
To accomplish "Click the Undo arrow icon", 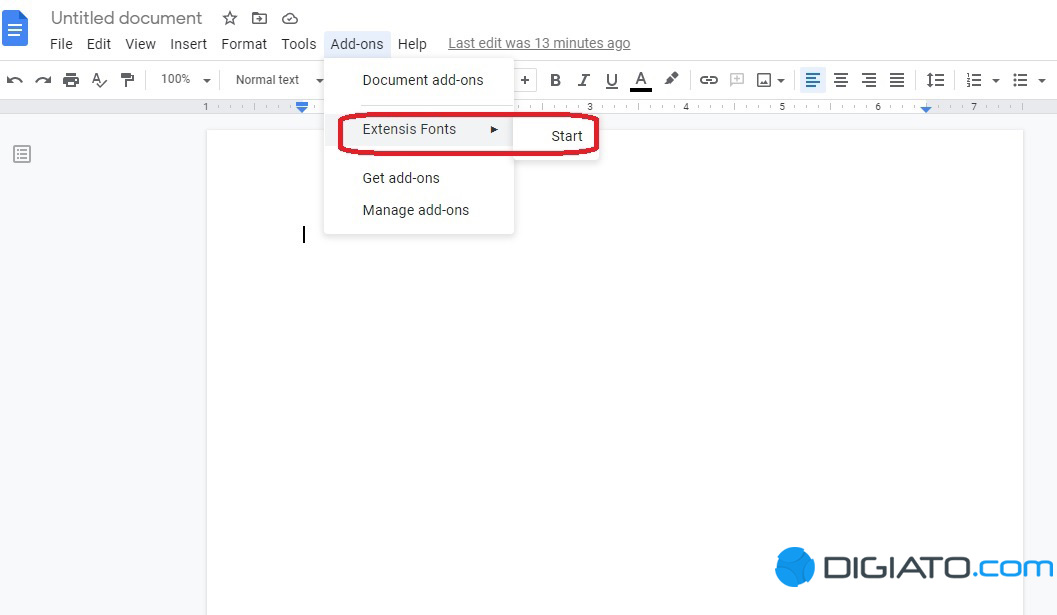I will click(x=15, y=80).
